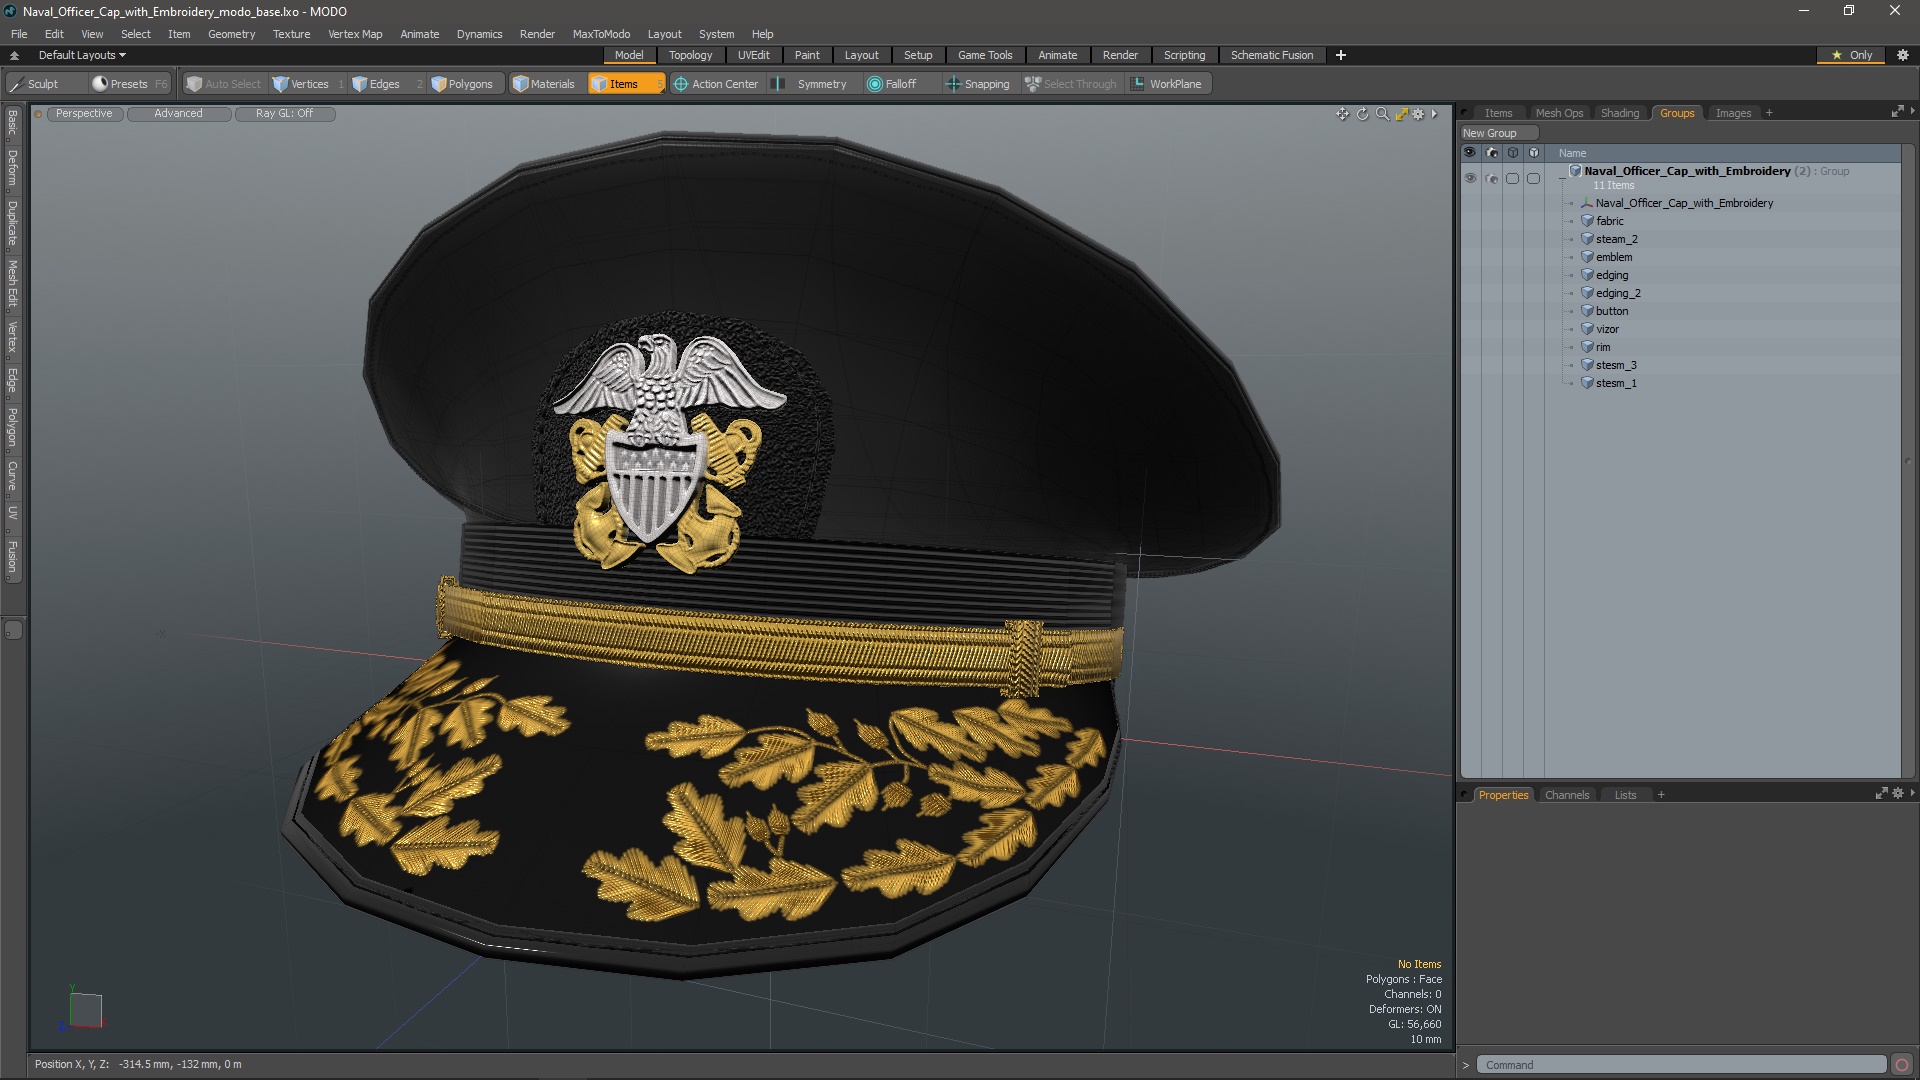Add a new panel tab next to Images

click(x=1769, y=113)
